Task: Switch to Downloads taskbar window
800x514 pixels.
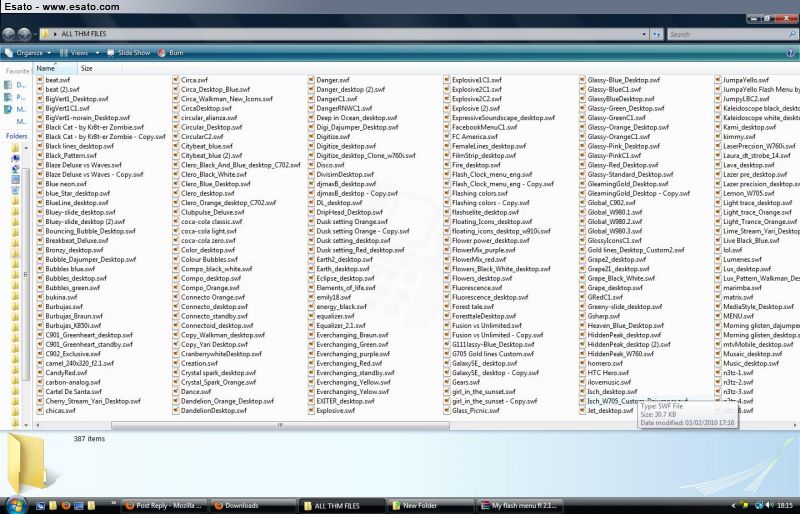Action: tap(241, 505)
